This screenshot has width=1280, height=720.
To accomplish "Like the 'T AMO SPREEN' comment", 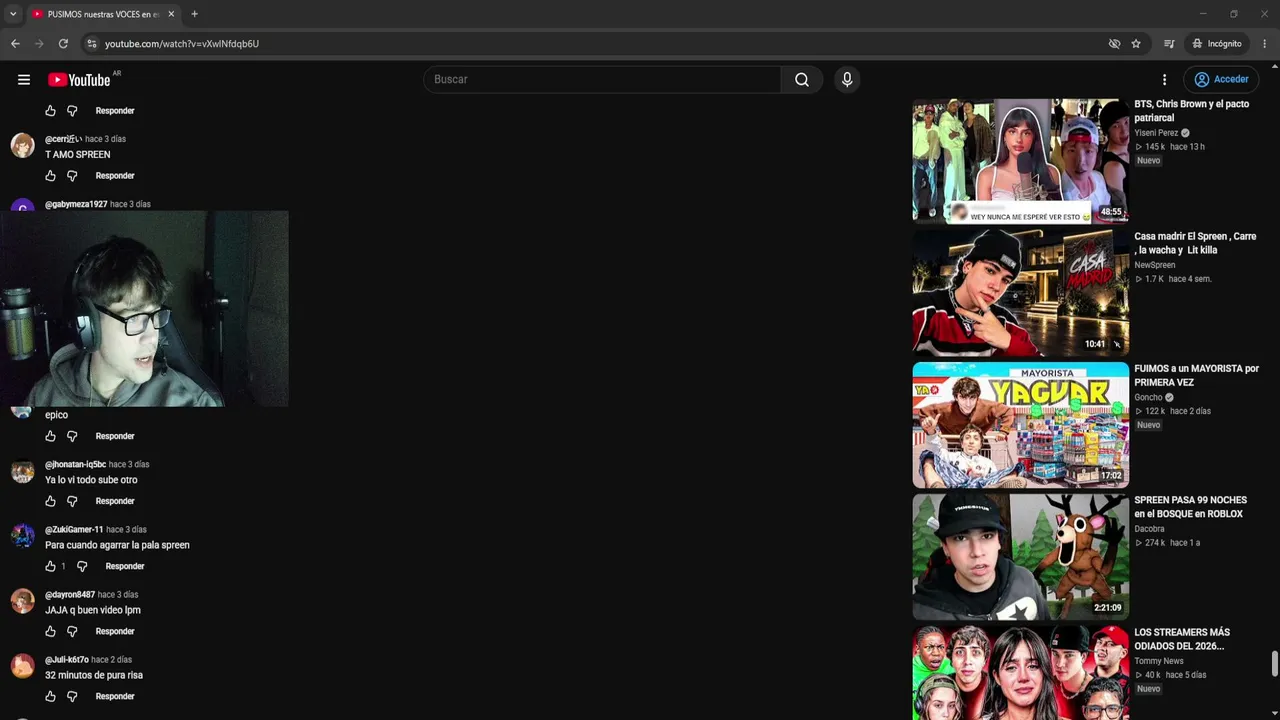I will pyautogui.click(x=51, y=176).
